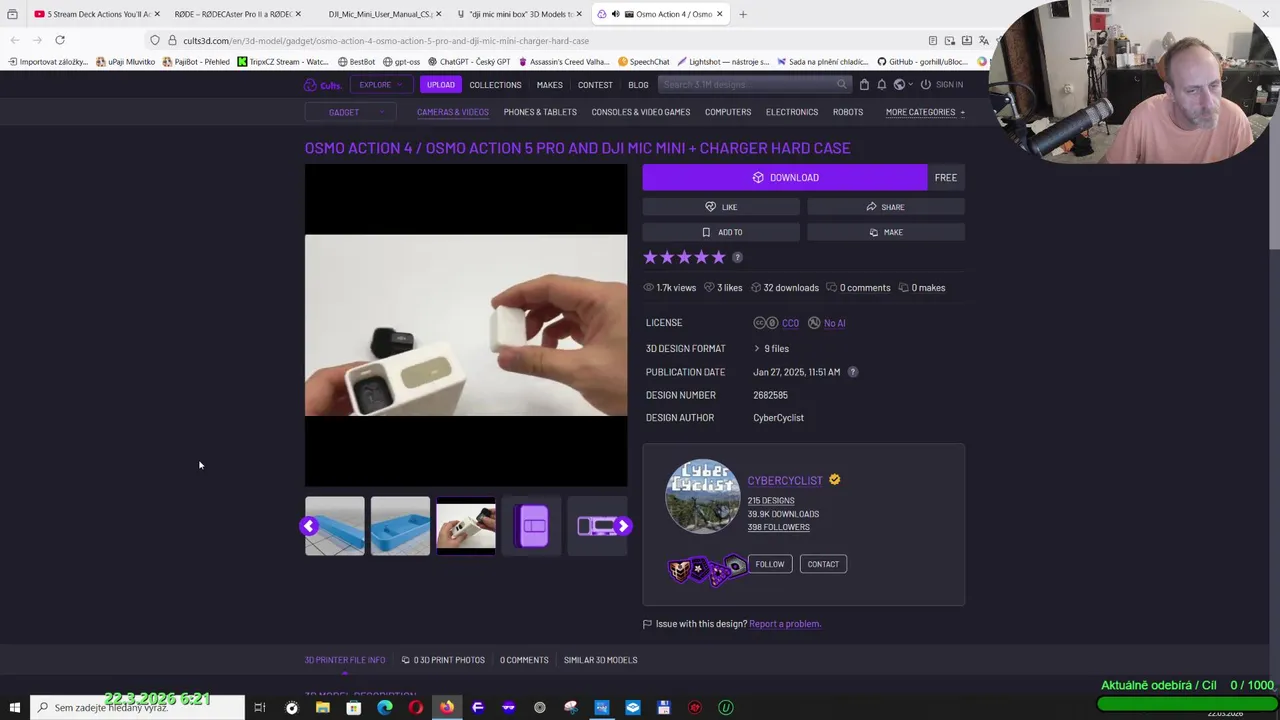Click the site shield icon in the address bar
The height and width of the screenshot is (720, 1280).
155,41
